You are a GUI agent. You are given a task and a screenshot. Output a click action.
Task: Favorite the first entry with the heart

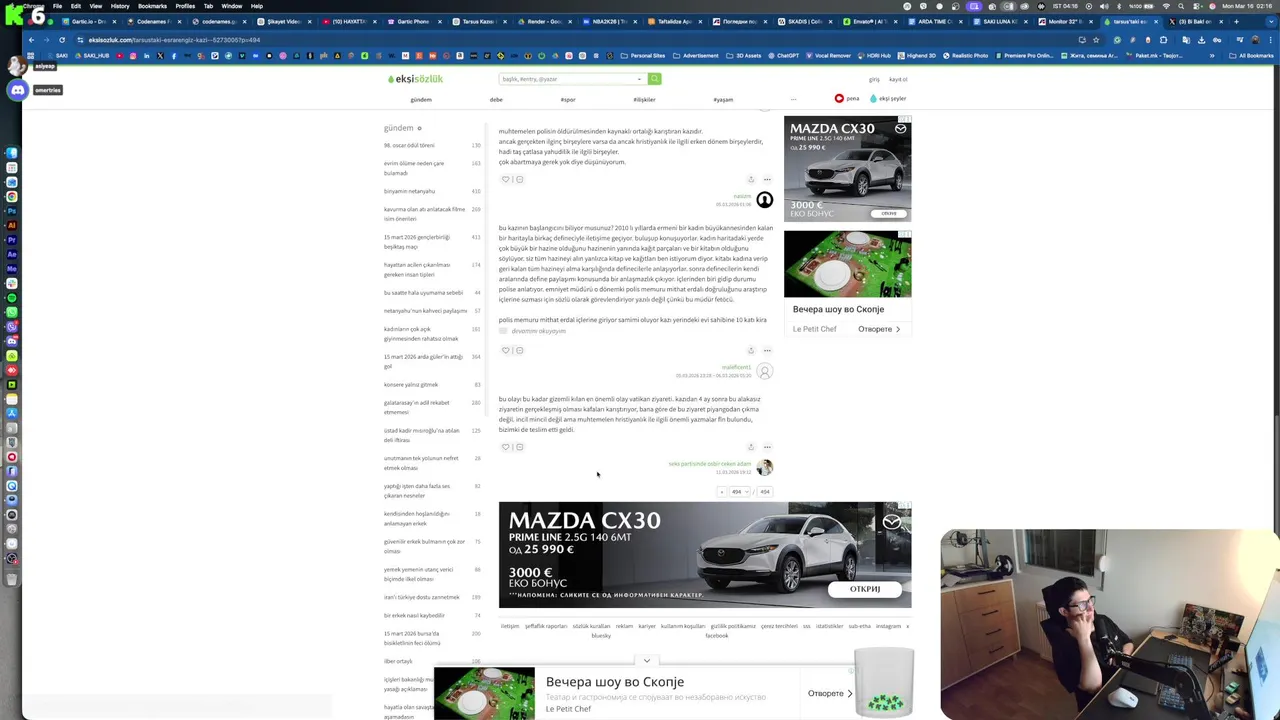pyautogui.click(x=506, y=179)
